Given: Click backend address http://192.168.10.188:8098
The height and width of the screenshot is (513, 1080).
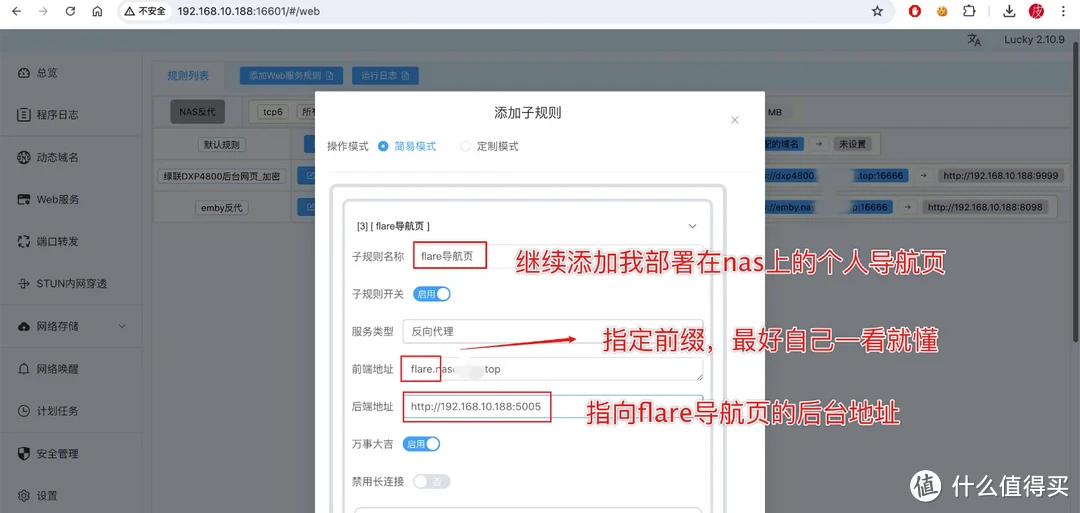Looking at the screenshot, I should coord(984,207).
